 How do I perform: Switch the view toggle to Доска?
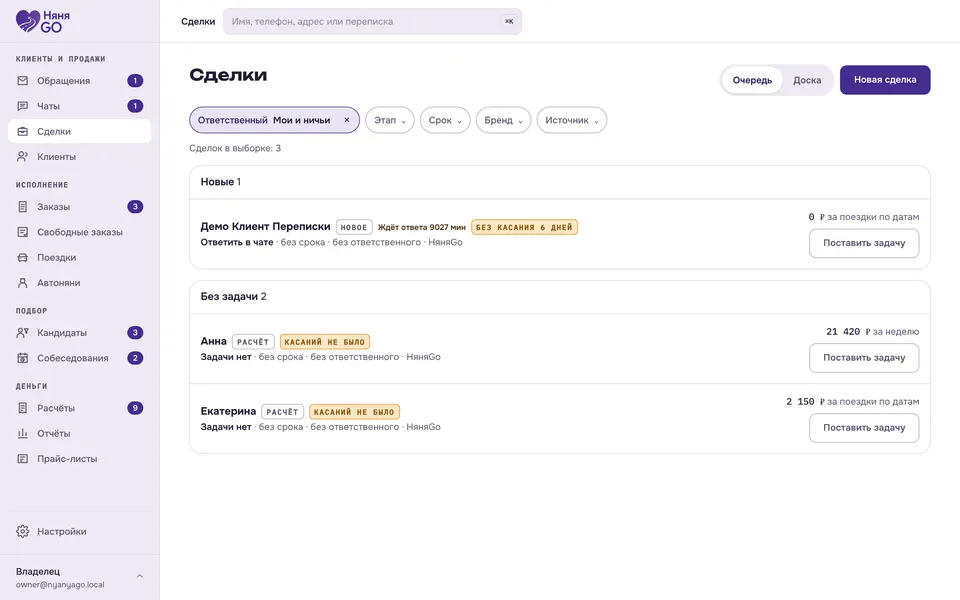point(807,80)
